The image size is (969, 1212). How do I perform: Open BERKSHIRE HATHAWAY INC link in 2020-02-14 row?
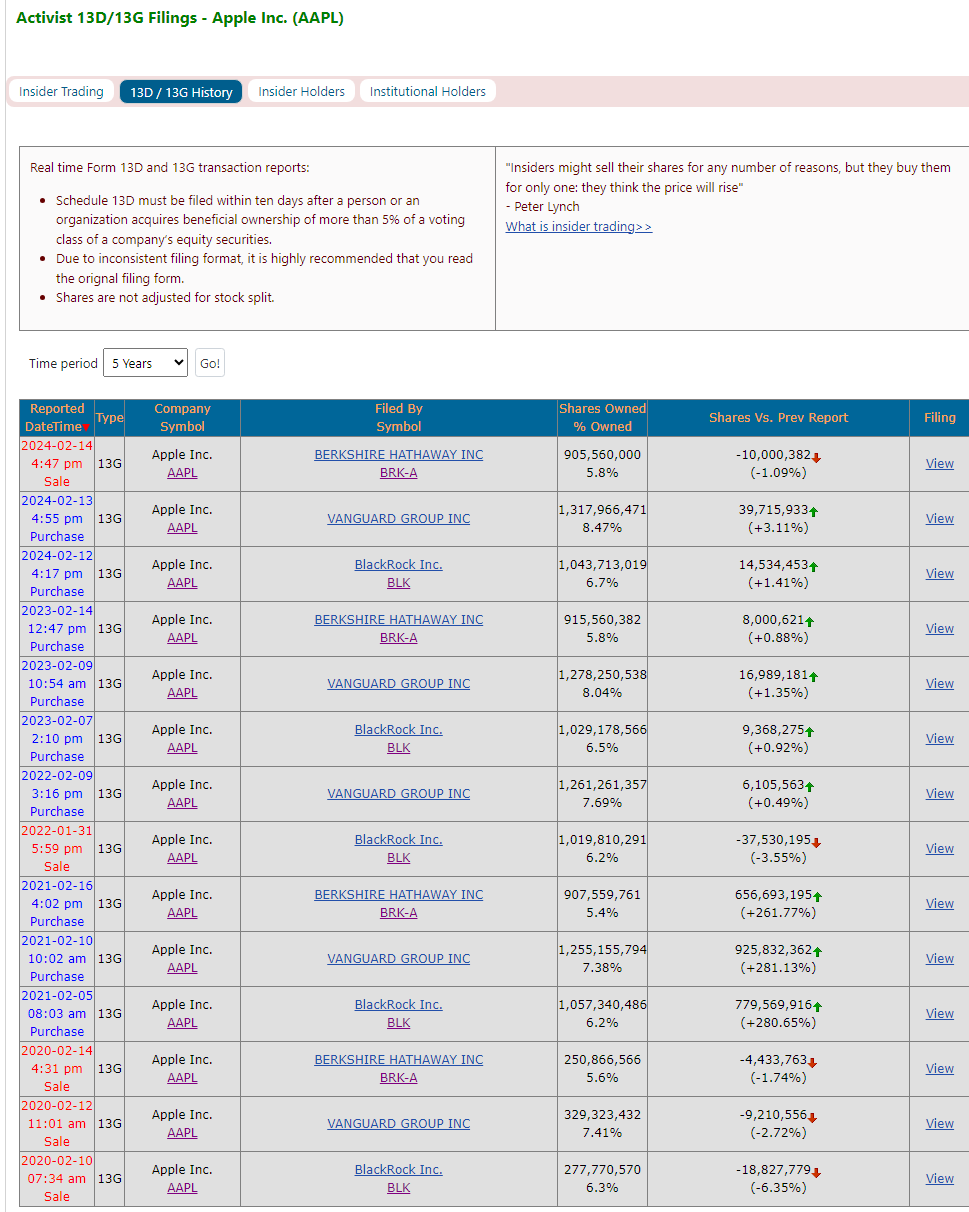tap(399, 1060)
